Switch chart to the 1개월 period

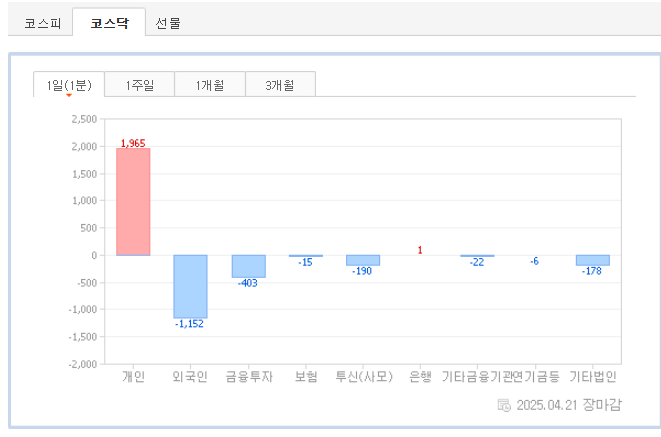(210, 85)
